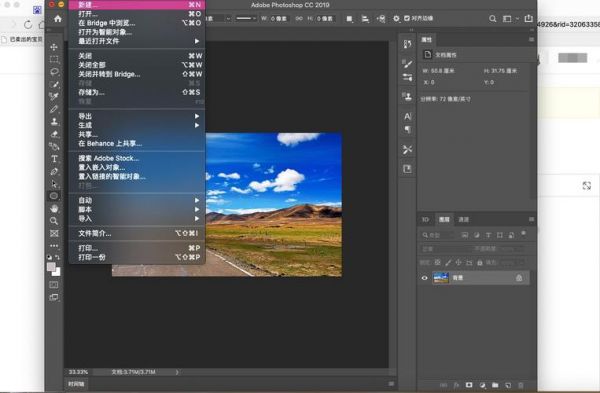Select the Move tool in toolbar

tap(54, 47)
